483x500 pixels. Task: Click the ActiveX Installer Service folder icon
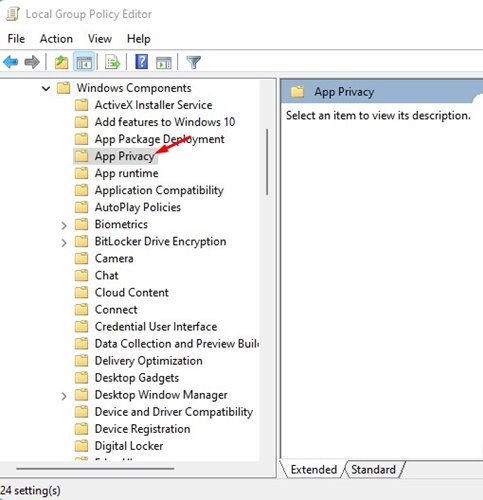81,105
